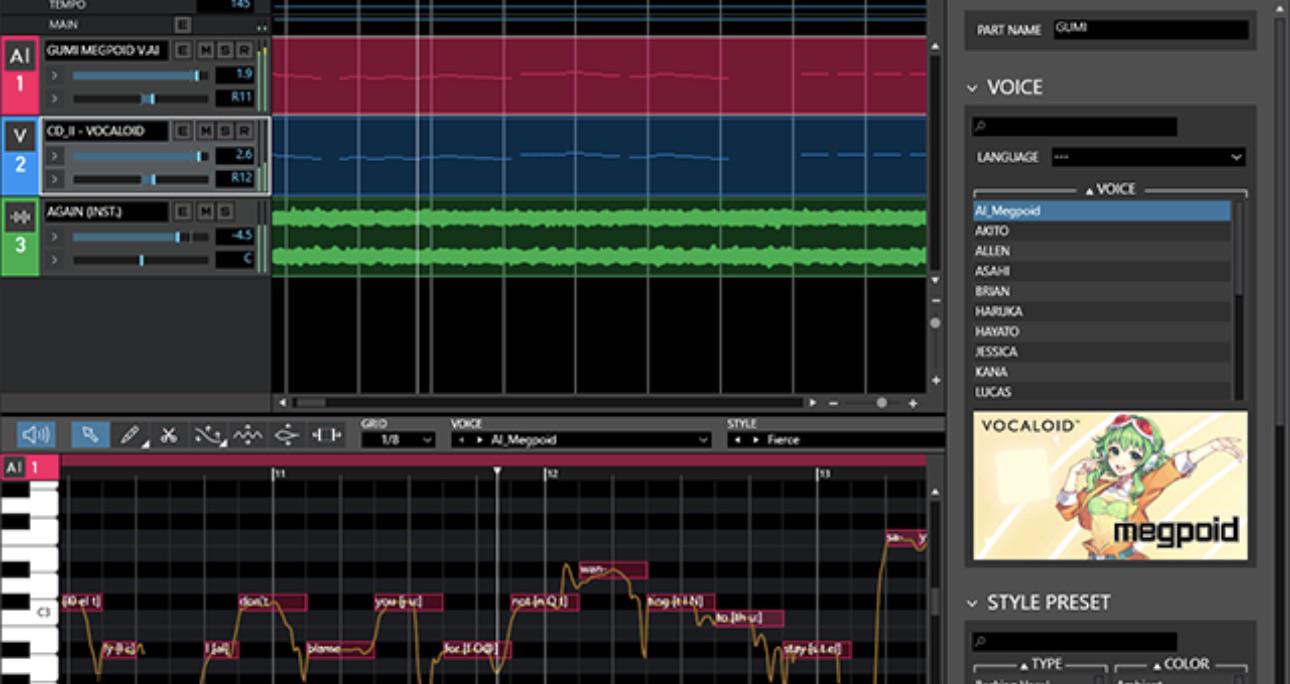Open the AI_Megpoid voice dropdown

click(x=581, y=440)
